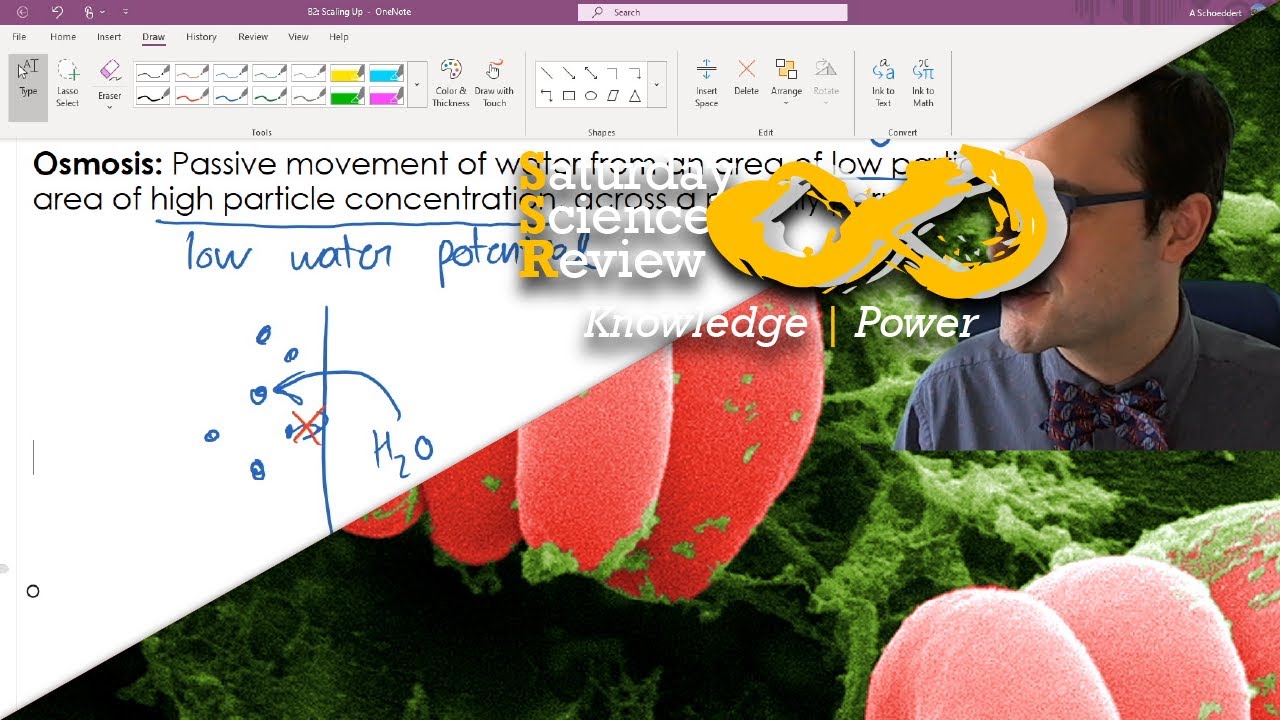Select the straight line shape
This screenshot has width=1280, height=720.
pyautogui.click(x=546, y=73)
